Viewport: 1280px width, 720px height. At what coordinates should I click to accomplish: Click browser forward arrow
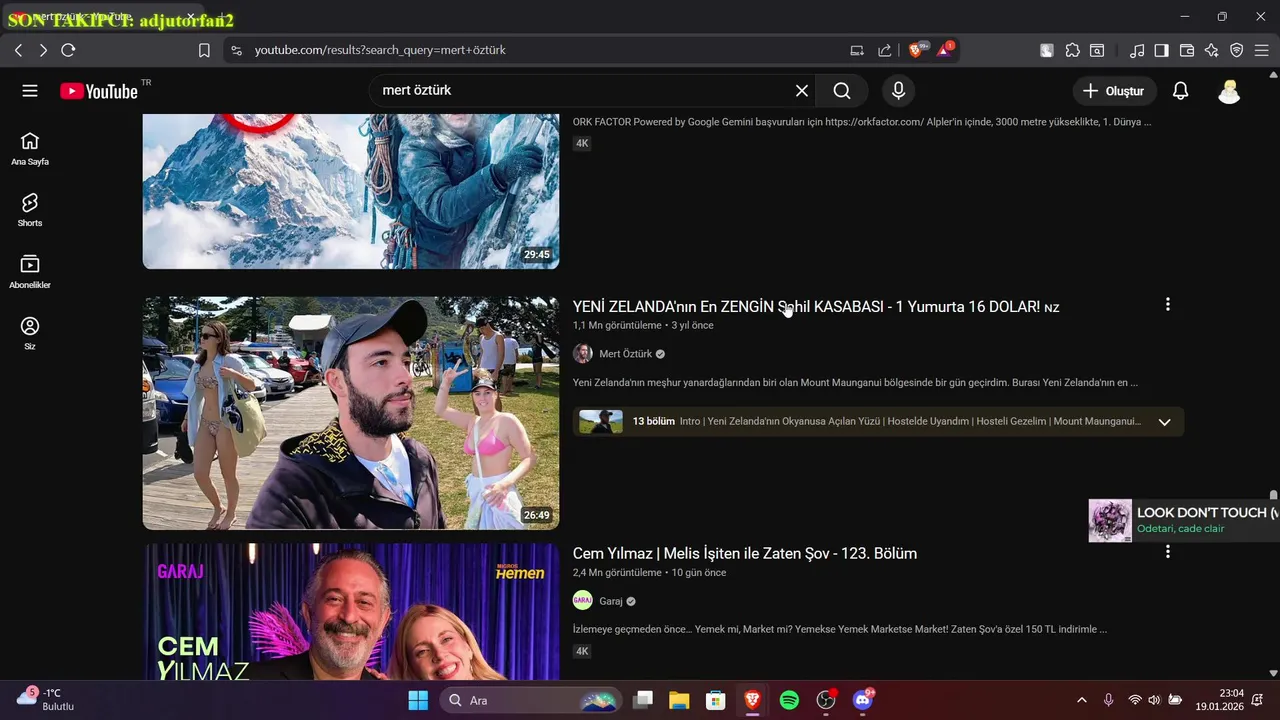(43, 50)
